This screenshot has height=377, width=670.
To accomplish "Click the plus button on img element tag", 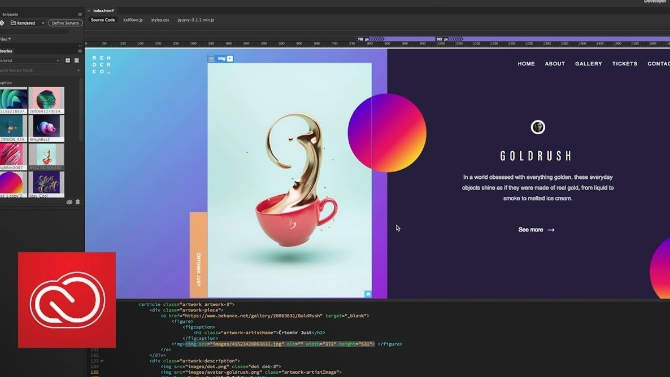I will [x=230, y=59].
